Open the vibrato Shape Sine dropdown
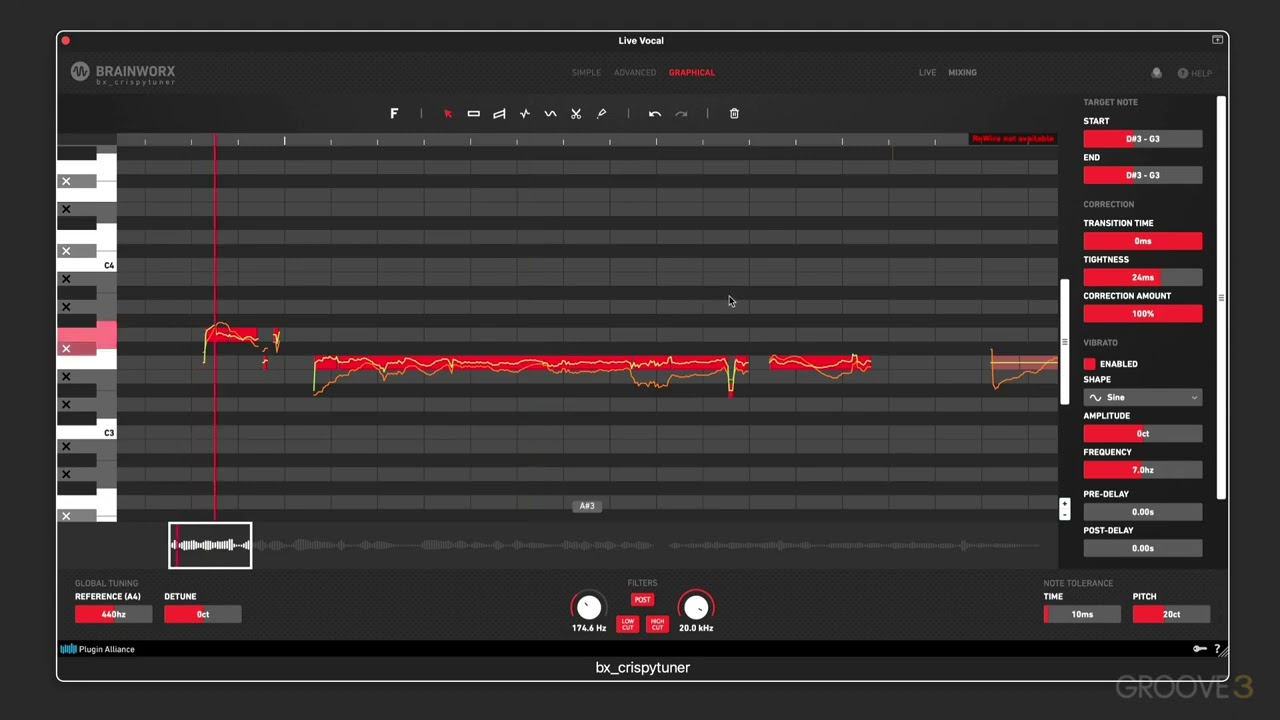Screen dimensions: 1280x720 [x=1143, y=398]
